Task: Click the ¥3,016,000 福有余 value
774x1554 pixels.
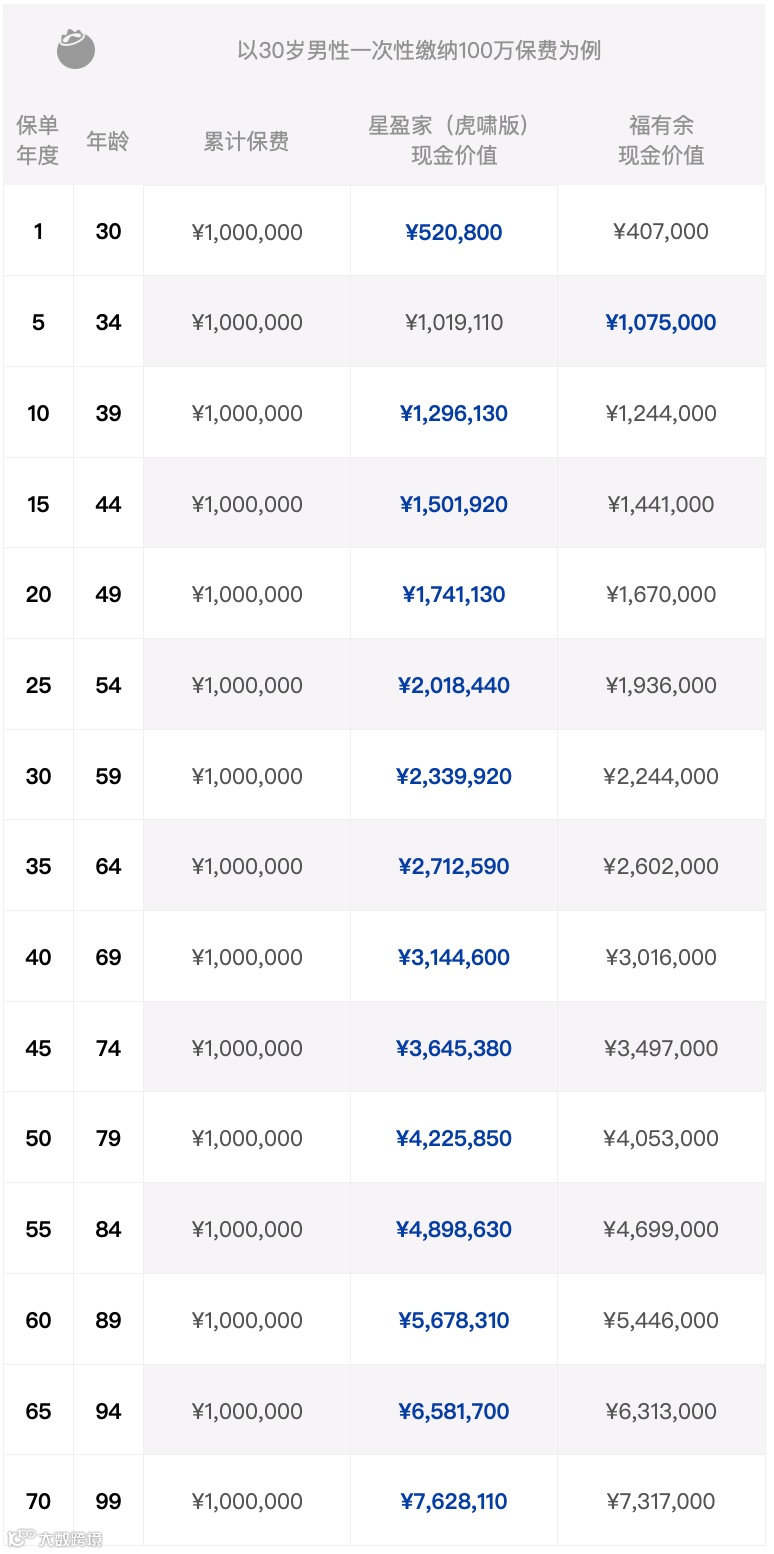Action: coord(661,957)
